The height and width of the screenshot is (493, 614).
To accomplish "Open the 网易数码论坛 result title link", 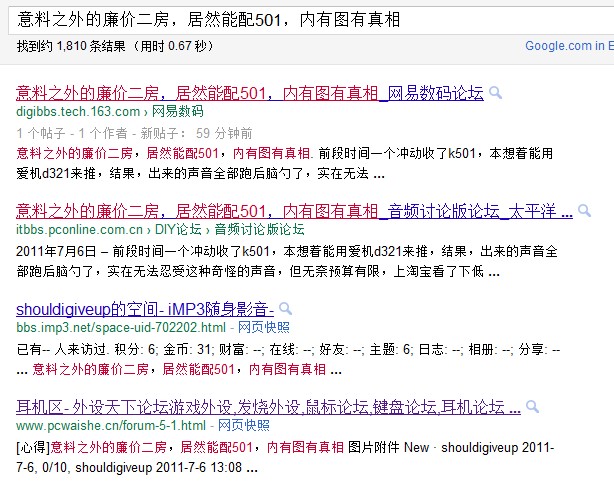I will click(x=250, y=93).
